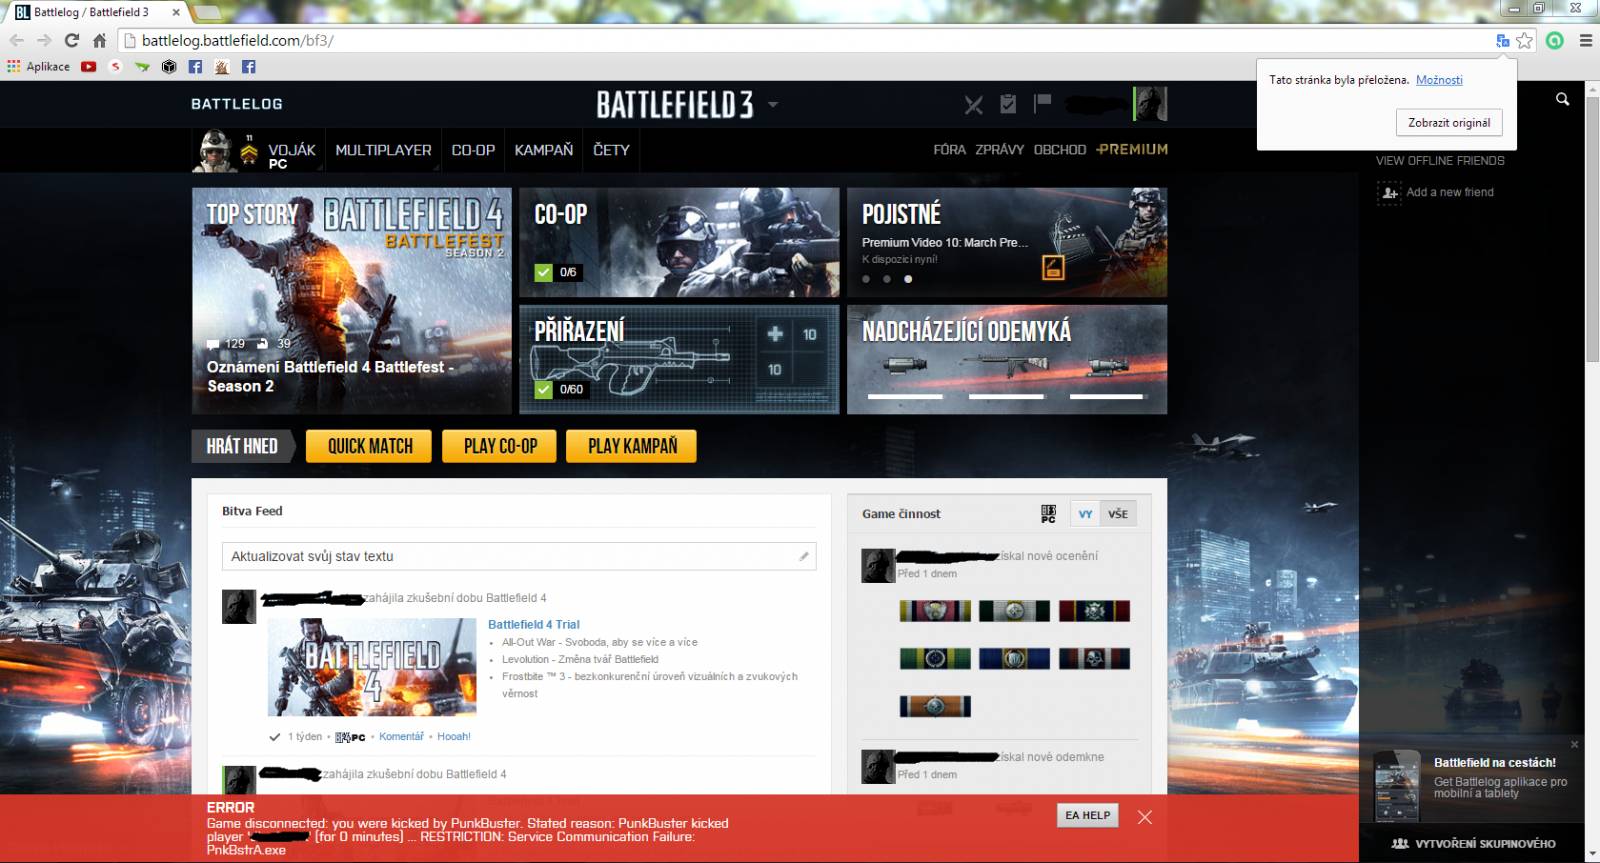Open the PŘIŘAZENÍ assignments tile
1600x863 pixels.
point(679,359)
